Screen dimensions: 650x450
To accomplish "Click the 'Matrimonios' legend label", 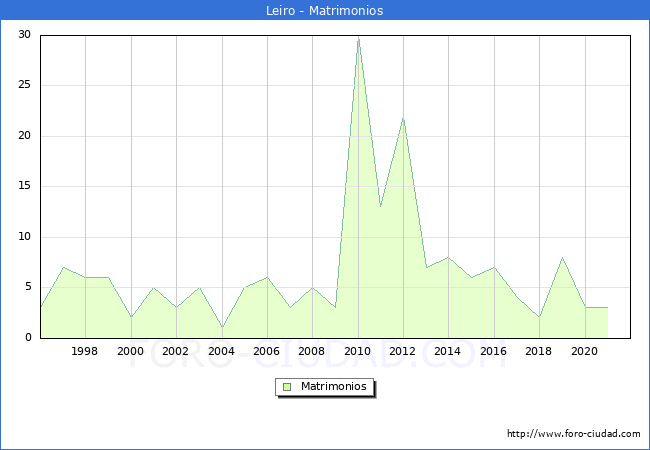I will tap(334, 386).
